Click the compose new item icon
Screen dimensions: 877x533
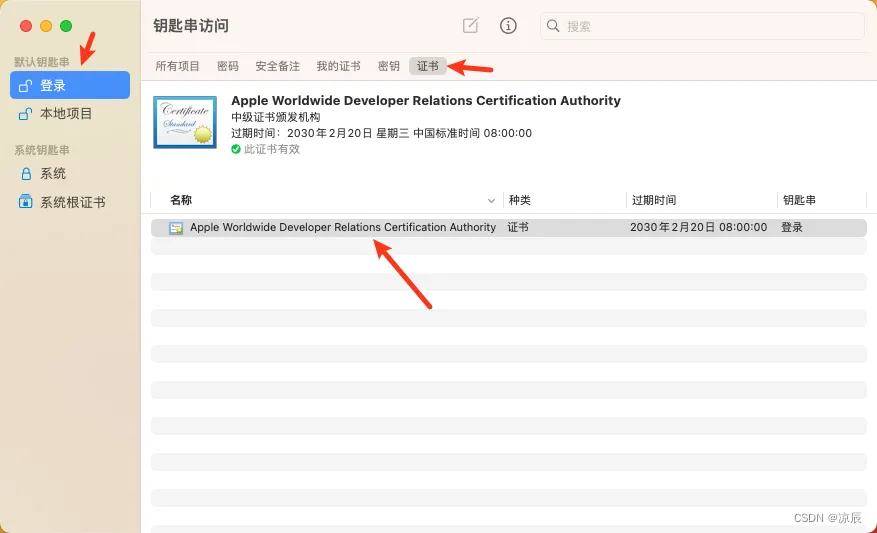(471, 25)
